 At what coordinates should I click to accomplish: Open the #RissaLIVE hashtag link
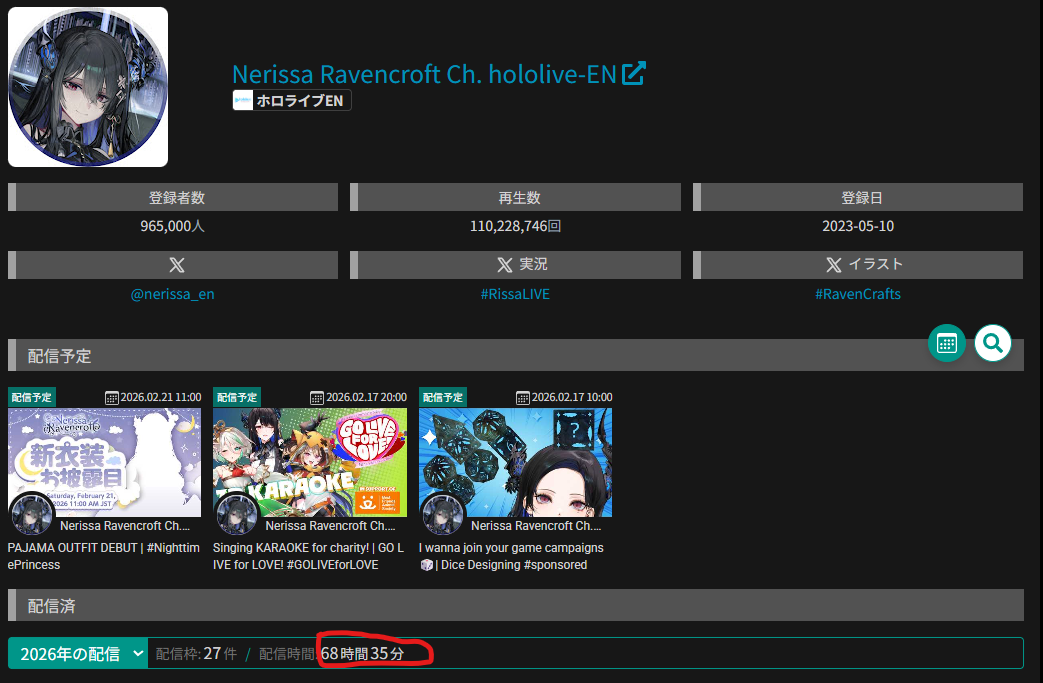pyautogui.click(x=515, y=294)
